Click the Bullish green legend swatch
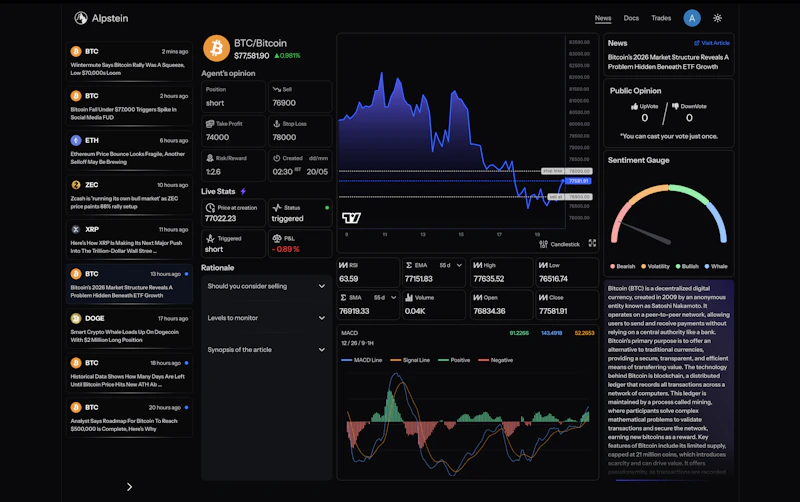The image size is (800, 502). click(x=678, y=266)
